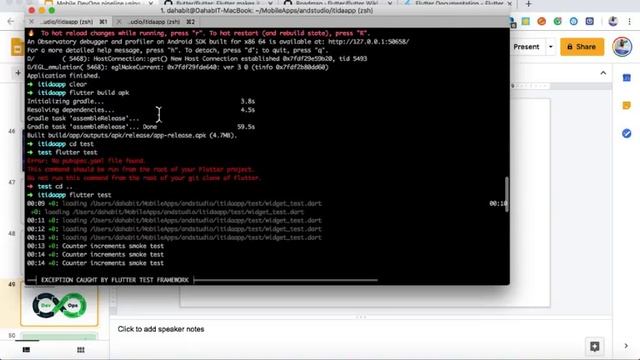This screenshot has width=640, height=360.
Task: Click the Chrome profile avatar in toolbar
Action: 613,21
